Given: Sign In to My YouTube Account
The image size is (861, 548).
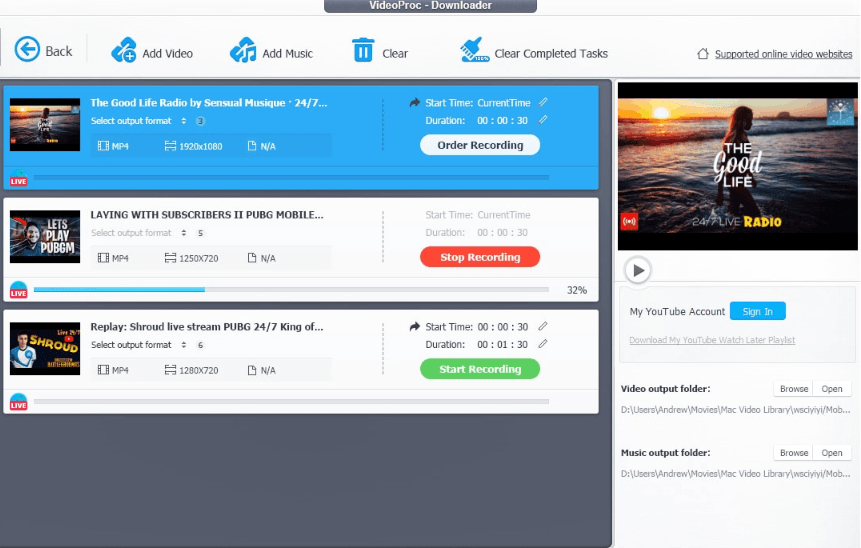Looking at the screenshot, I should point(757,312).
